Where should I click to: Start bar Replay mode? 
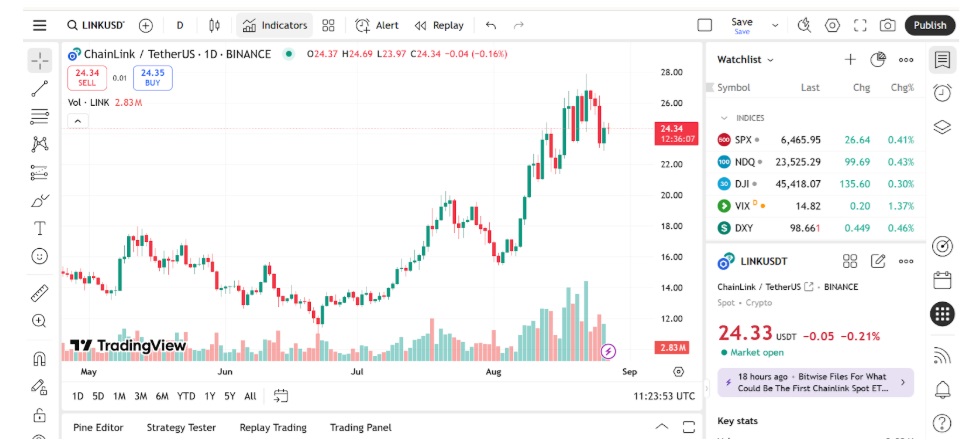click(x=439, y=25)
